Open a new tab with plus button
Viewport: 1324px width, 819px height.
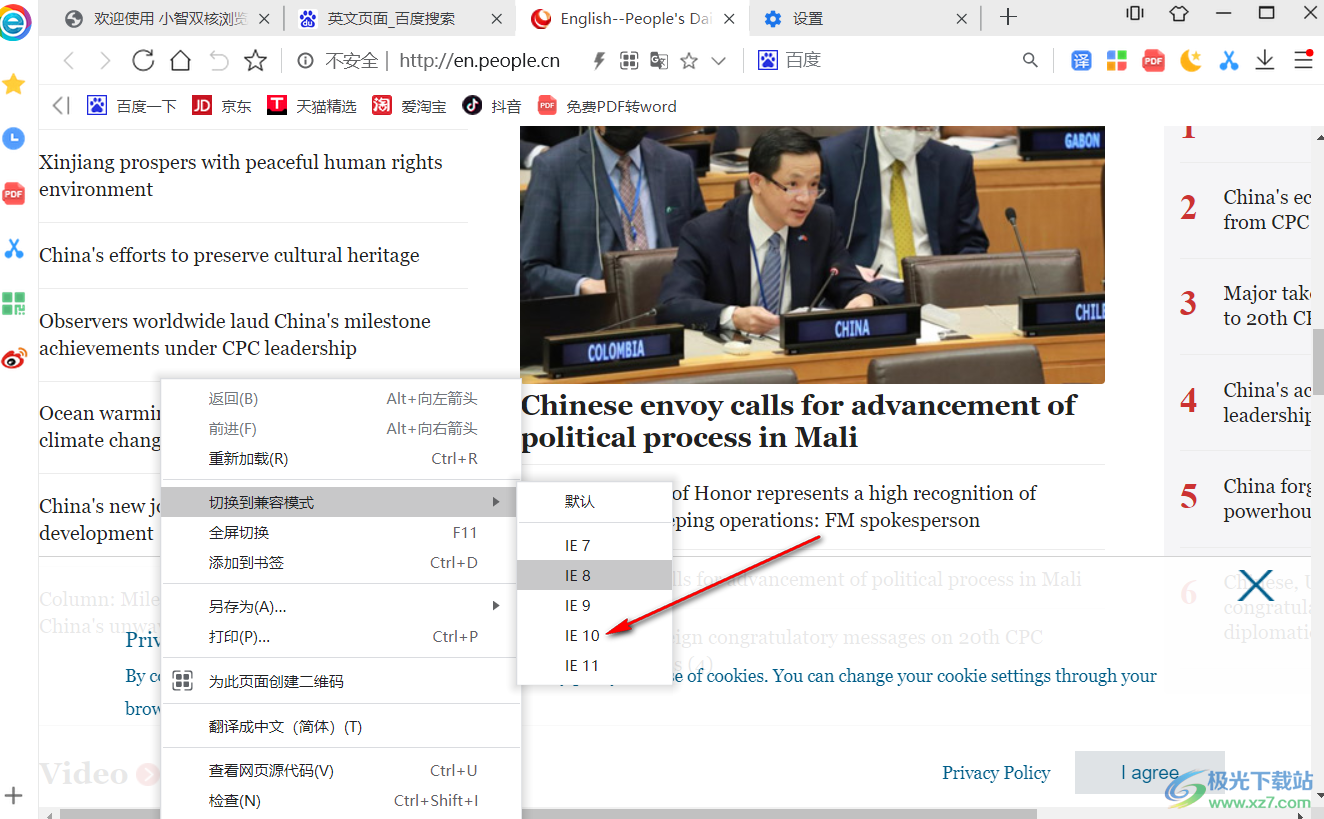pyautogui.click(x=1008, y=17)
